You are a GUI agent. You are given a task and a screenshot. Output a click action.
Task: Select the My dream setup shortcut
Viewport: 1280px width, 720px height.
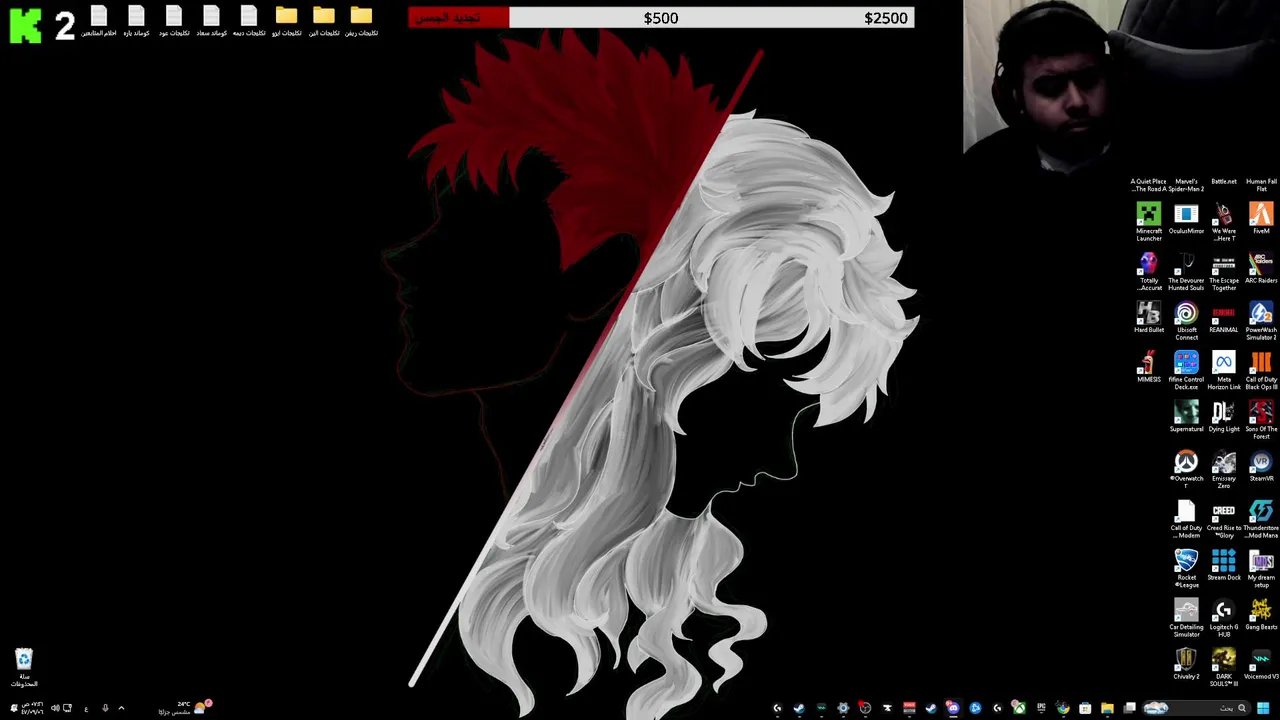point(1261,568)
